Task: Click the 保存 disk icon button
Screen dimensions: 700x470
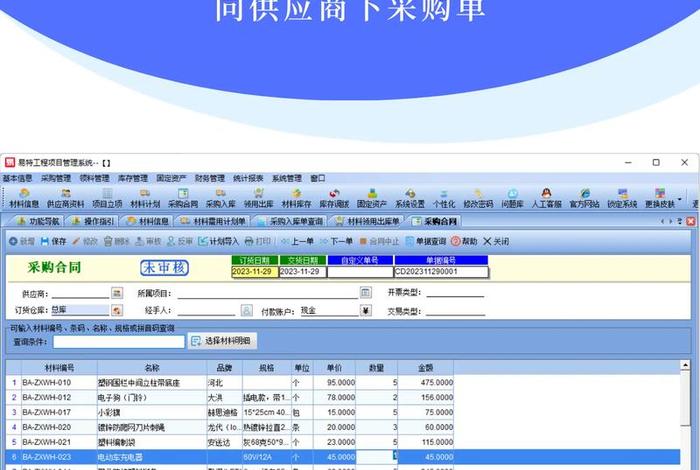Action: [54, 241]
